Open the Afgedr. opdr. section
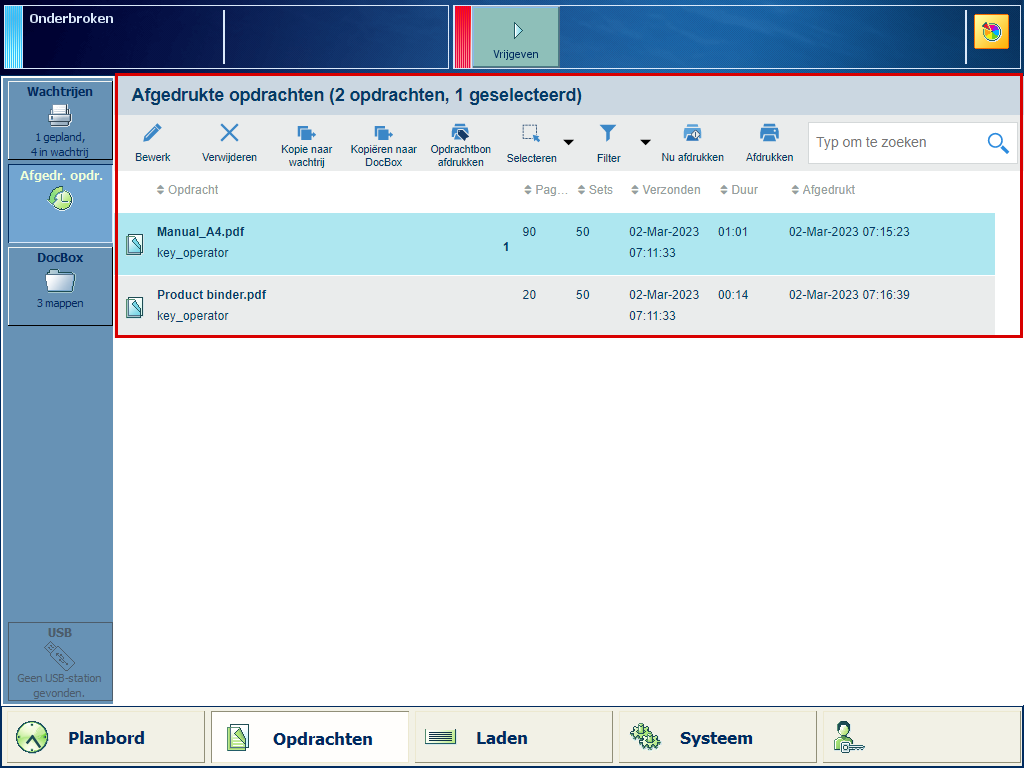Viewport: 1024px width, 768px height. [x=60, y=203]
